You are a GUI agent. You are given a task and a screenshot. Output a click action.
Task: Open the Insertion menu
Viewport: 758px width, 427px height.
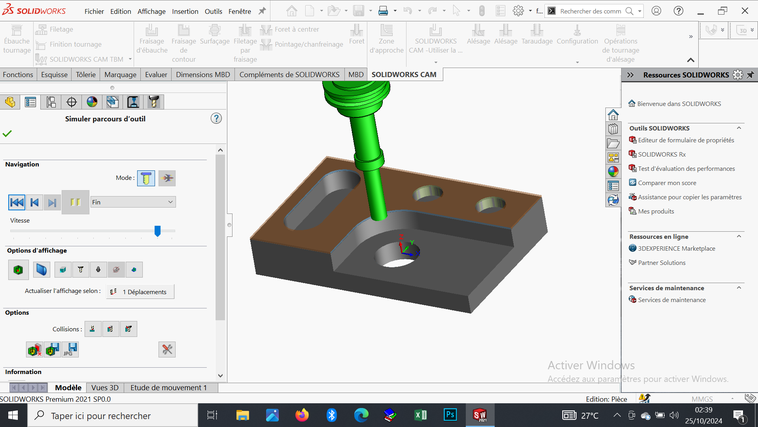[x=185, y=11]
